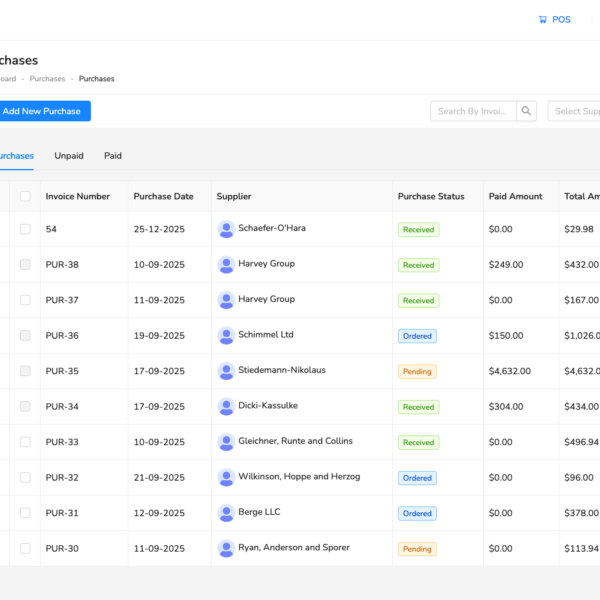The width and height of the screenshot is (600, 600).
Task: Click supplier name Berge LLC
Action: pos(259,512)
